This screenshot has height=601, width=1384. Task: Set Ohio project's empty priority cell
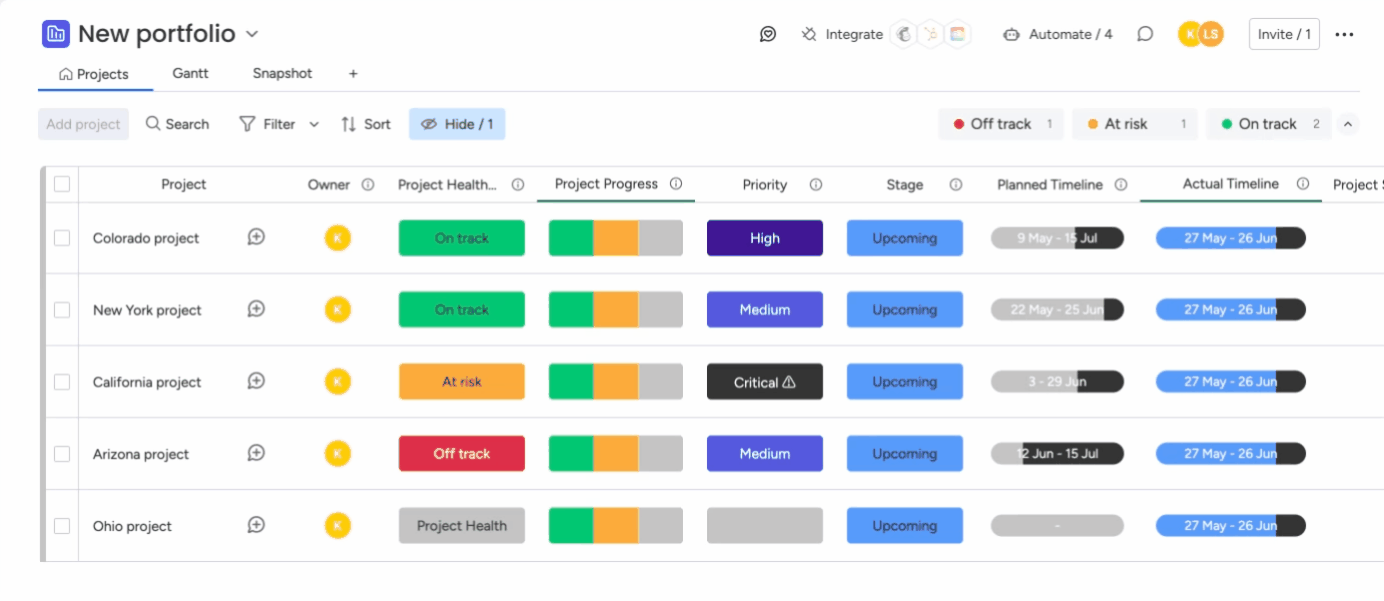click(765, 526)
